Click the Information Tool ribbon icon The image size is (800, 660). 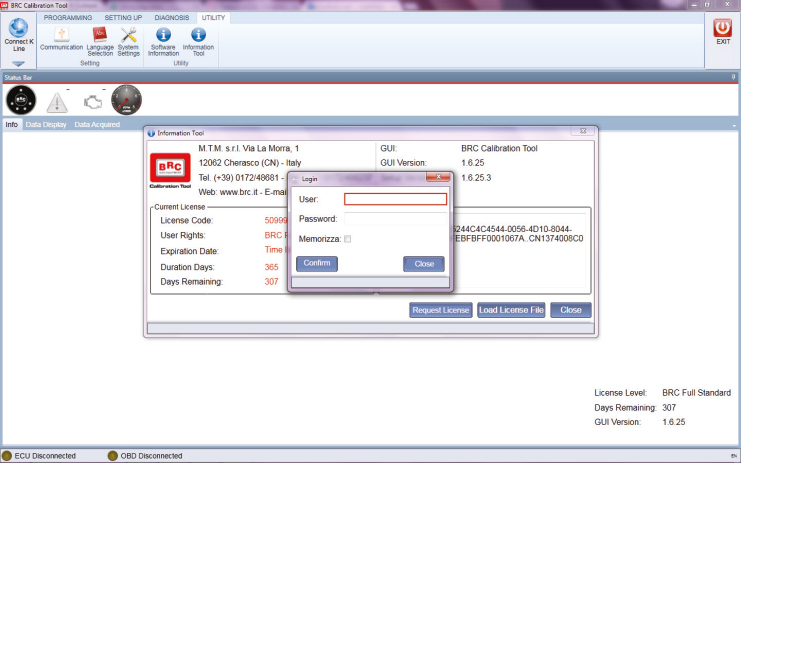(198, 35)
